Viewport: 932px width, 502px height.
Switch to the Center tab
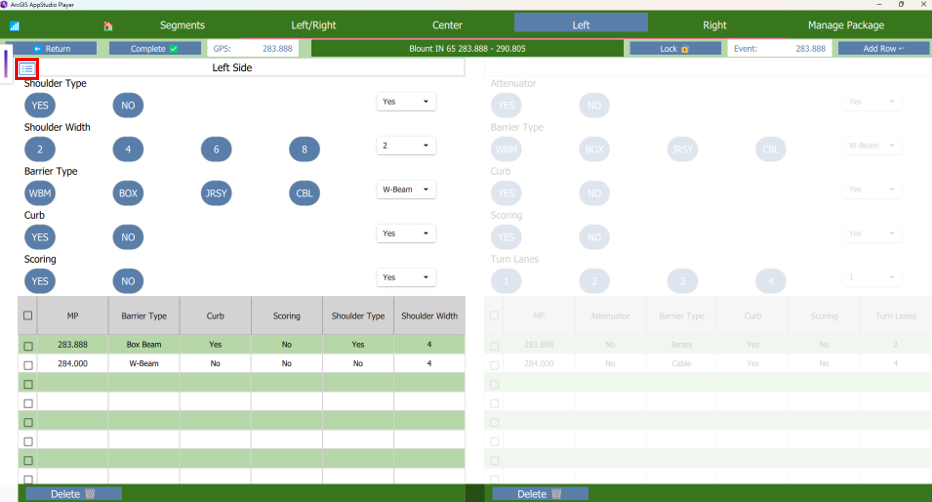pyautogui.click(x=447, y=25)
